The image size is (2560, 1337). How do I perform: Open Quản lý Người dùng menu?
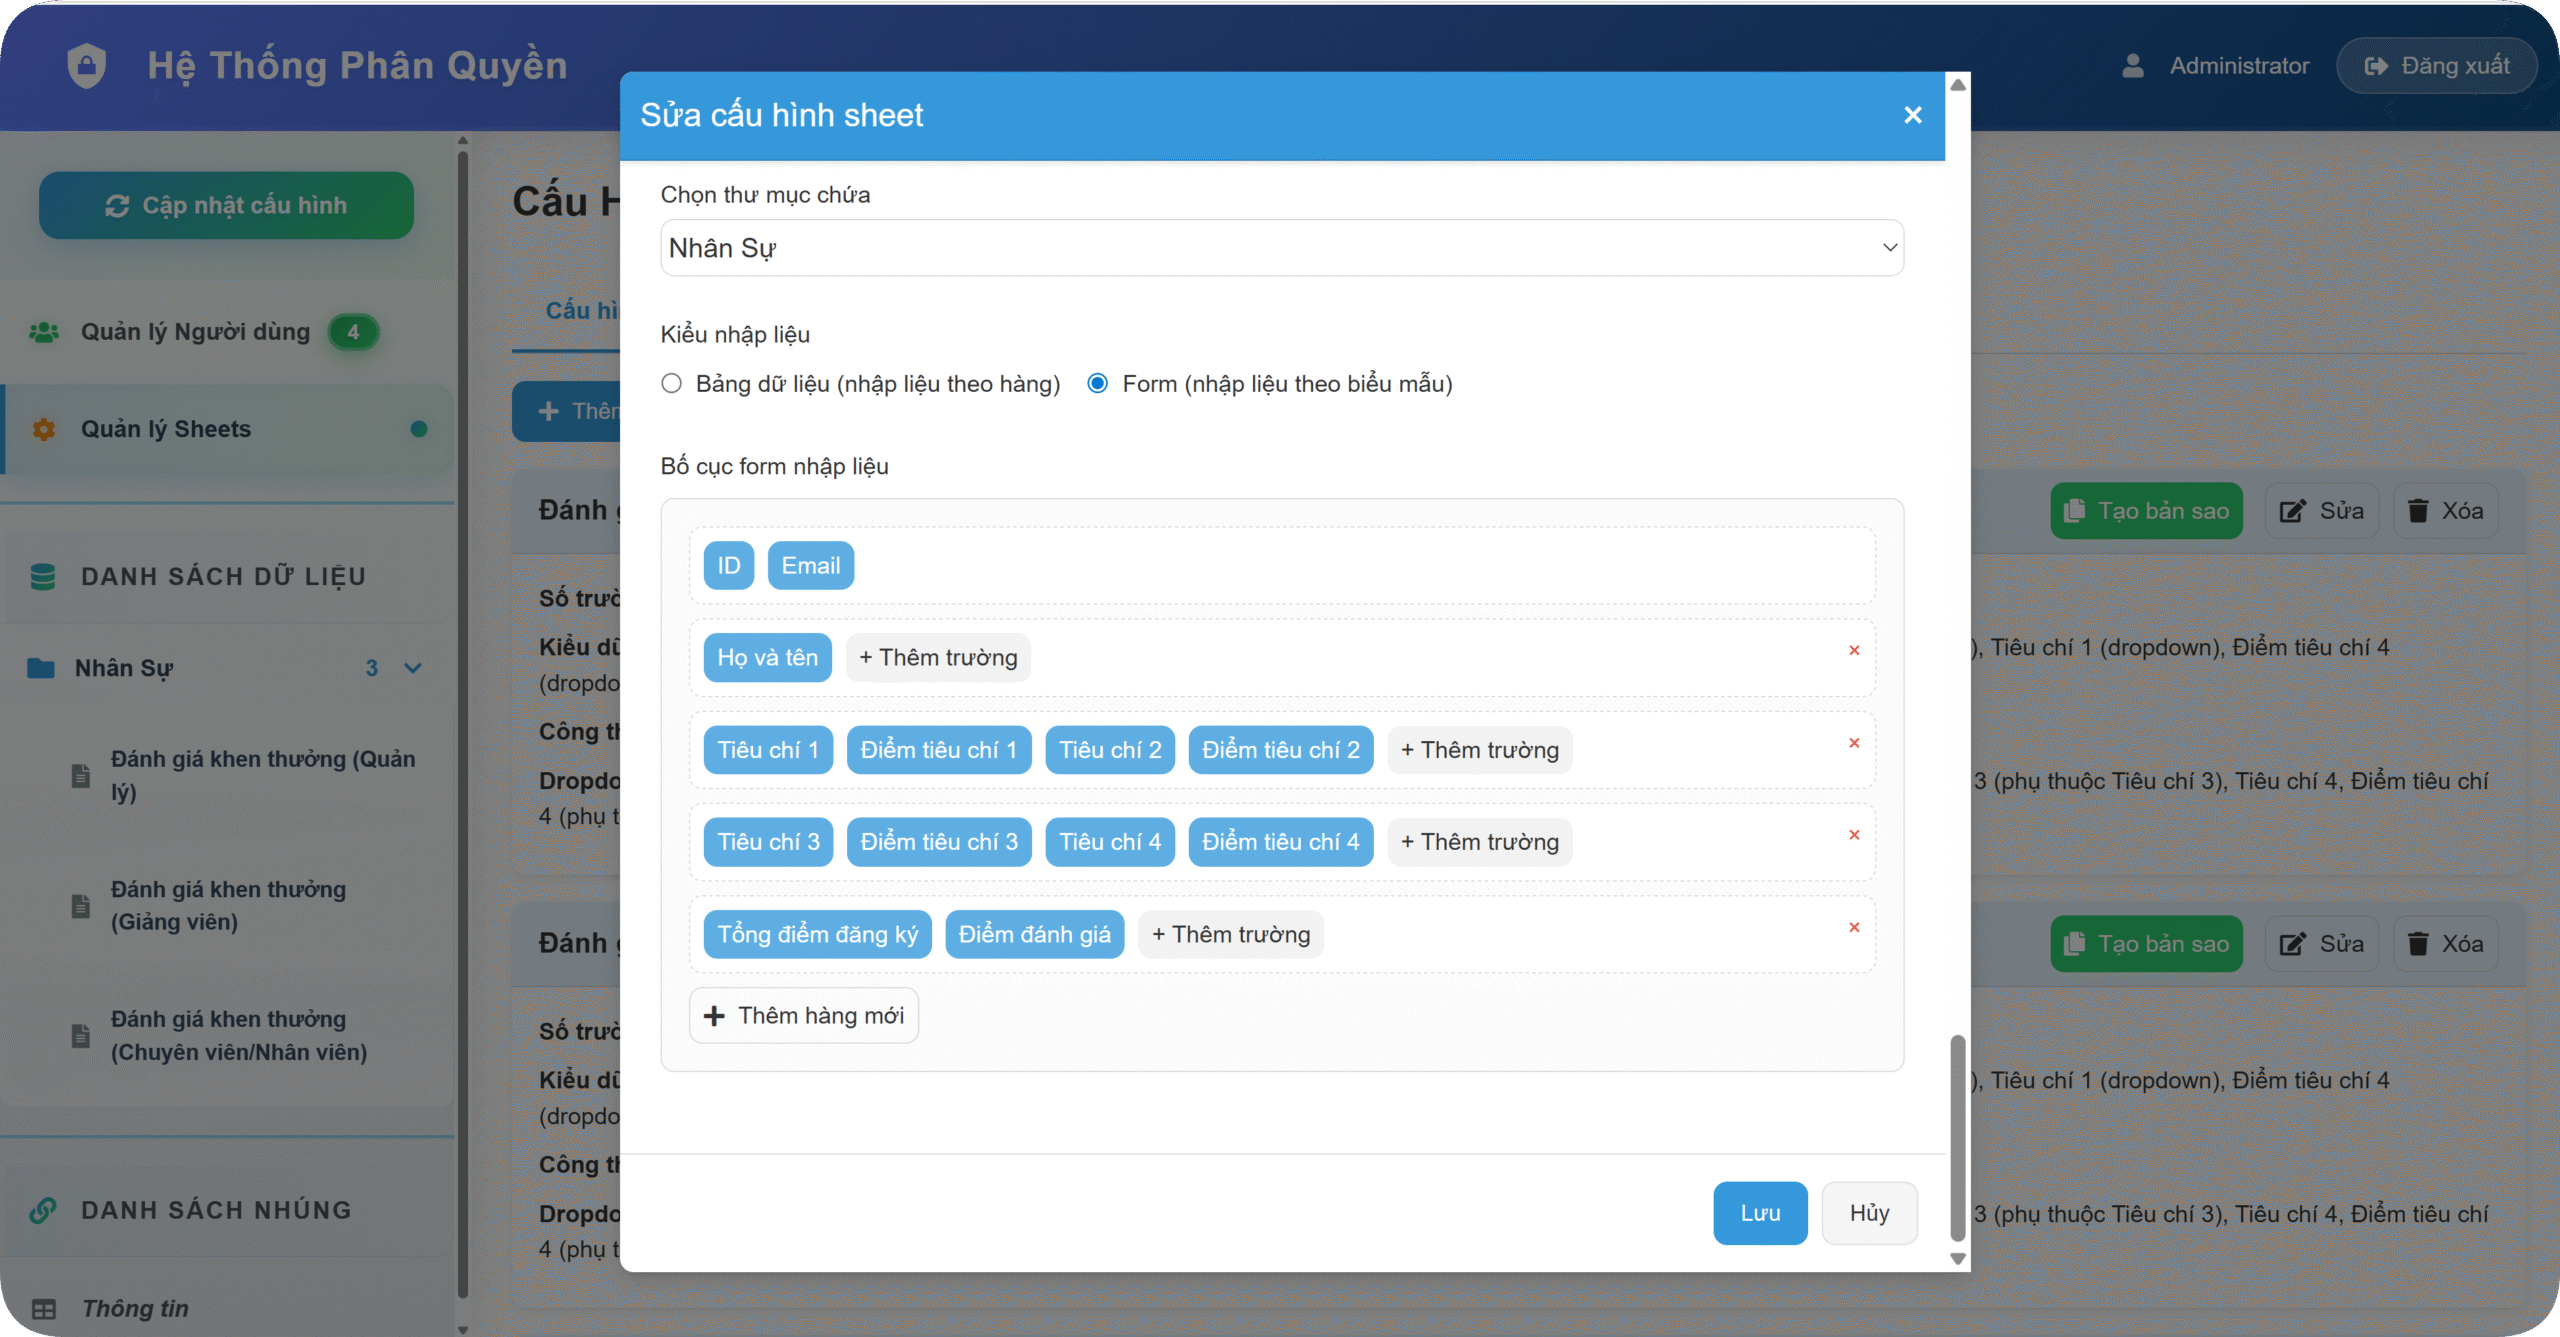click(195, 332)
